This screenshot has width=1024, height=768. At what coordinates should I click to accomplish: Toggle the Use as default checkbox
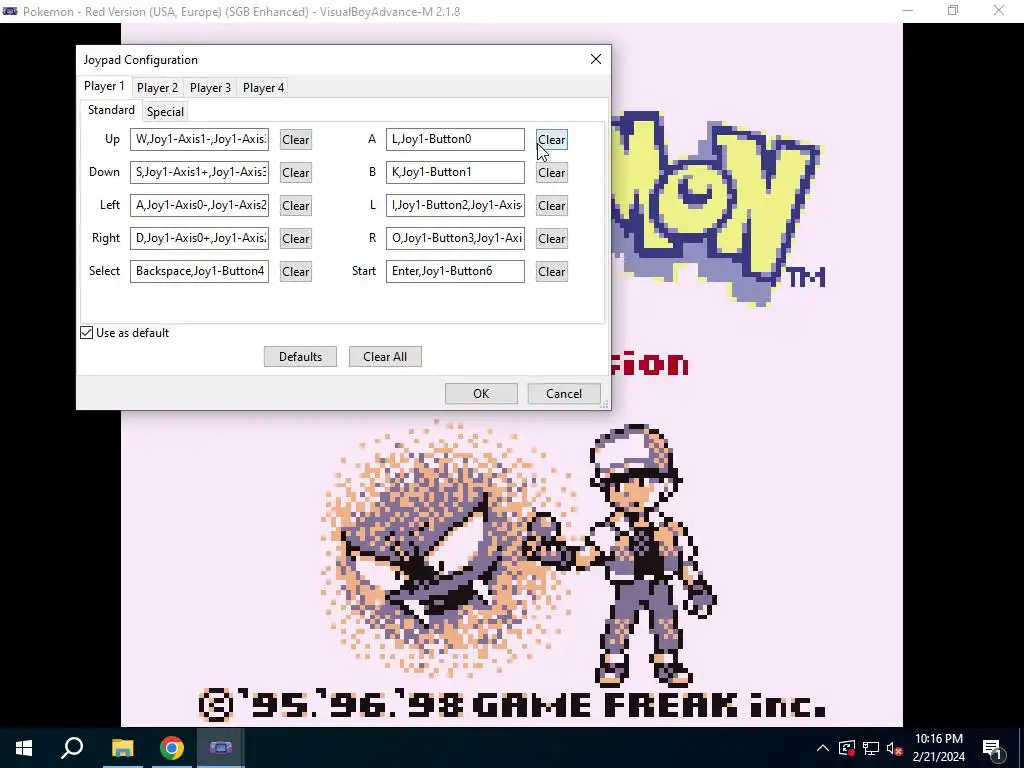(x=87, y=333)
